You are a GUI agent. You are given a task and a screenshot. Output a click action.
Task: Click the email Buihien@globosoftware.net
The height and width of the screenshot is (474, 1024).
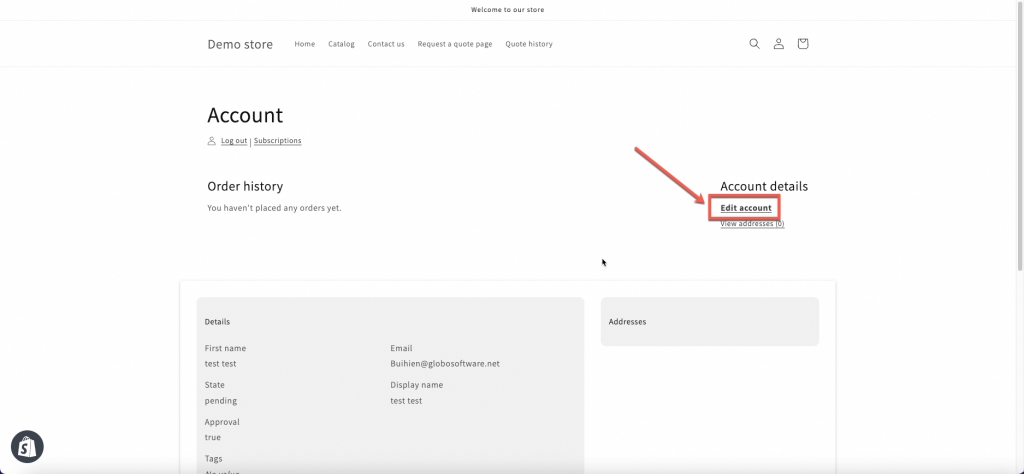(445, 364)
